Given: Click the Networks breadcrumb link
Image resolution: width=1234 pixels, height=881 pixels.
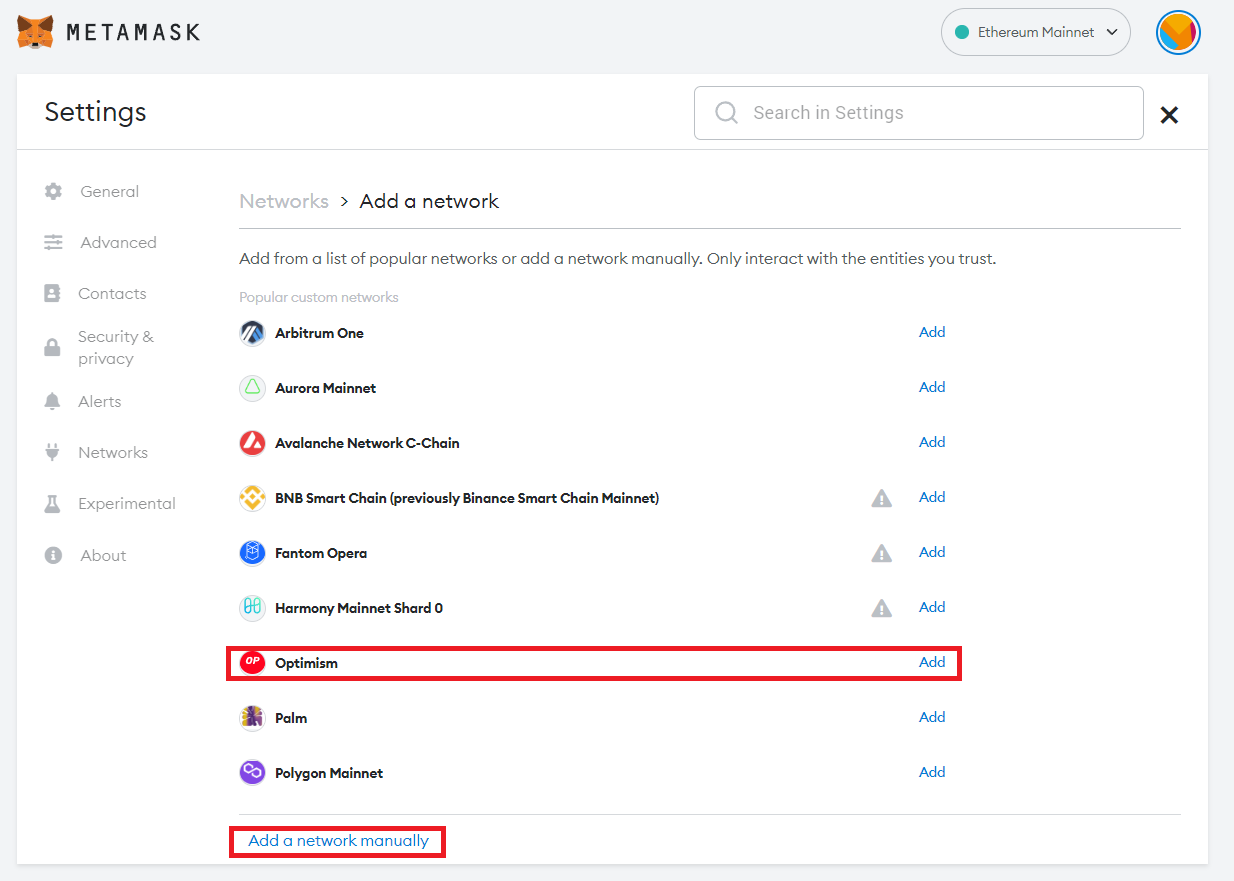Looking at the screenshot, I should pyautogui.click(x=284, y=201).
